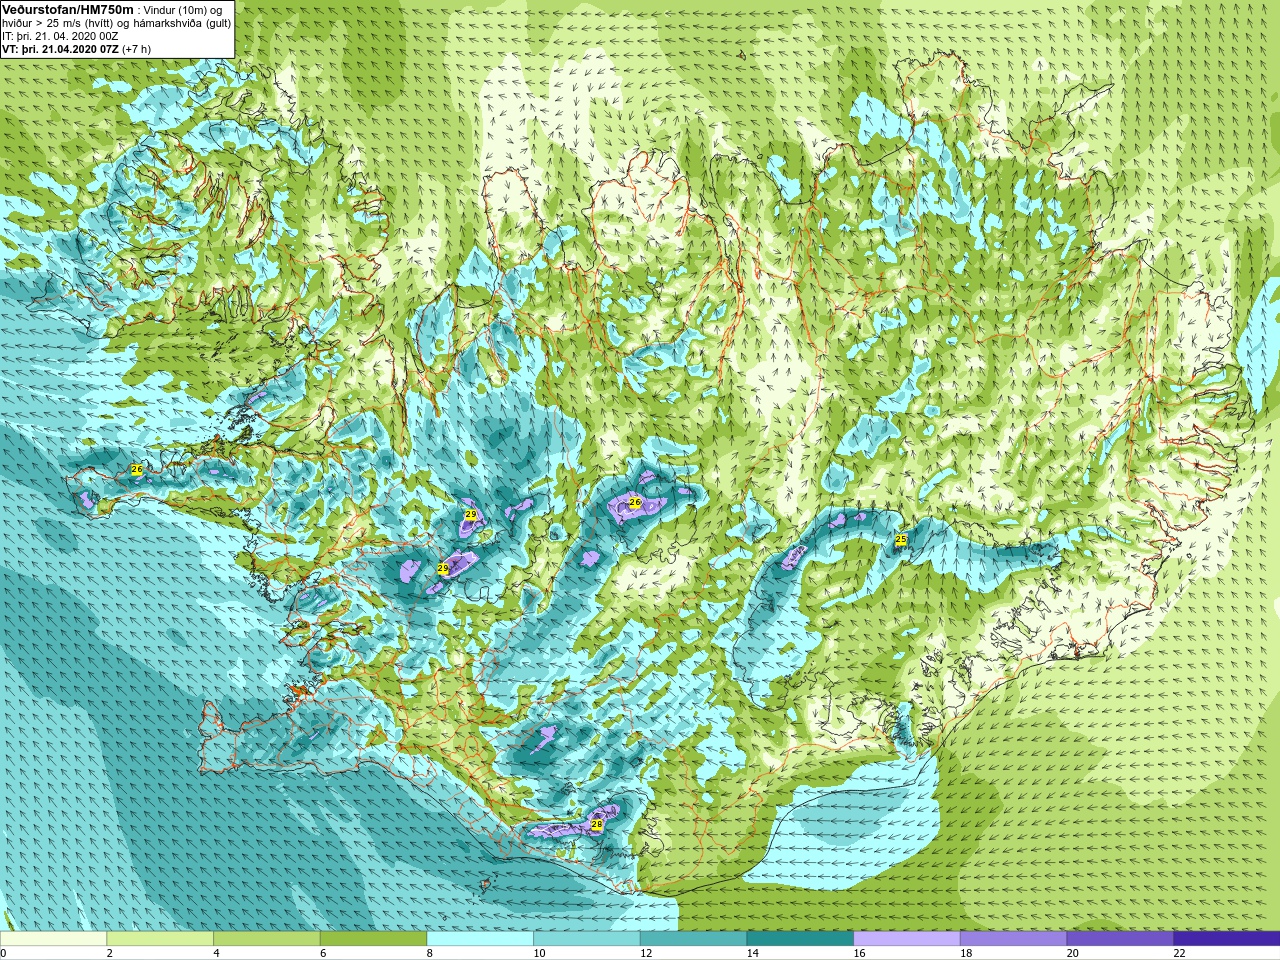Screen dimensions: 1280x960
Task: Click the yellow 25 gust marker
Action: 901,539
